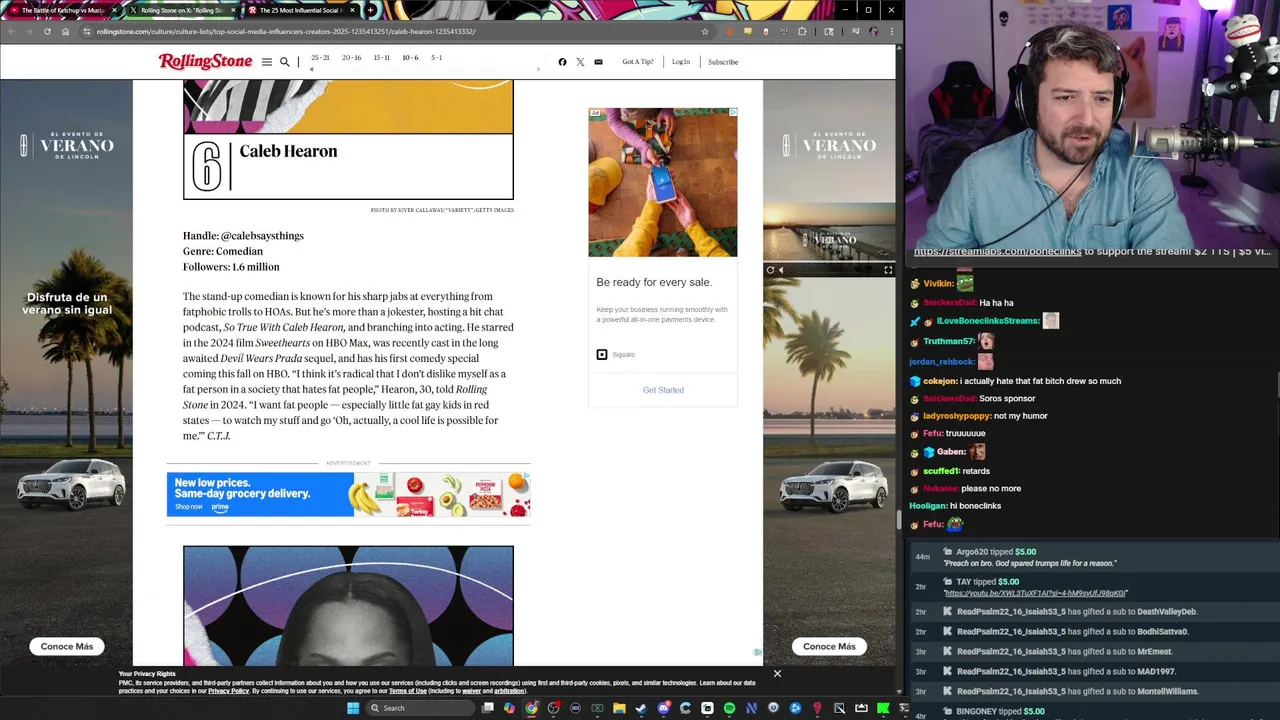Open Steam from the taskbar
1280x720 pixels.
[641, 708]
